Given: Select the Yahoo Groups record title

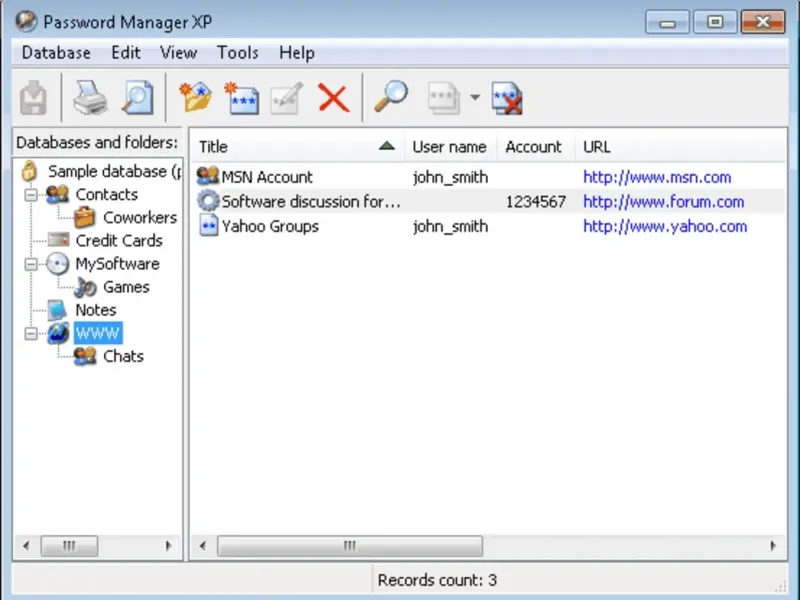Looking at the screenshot, I should (x=270, y=226).
